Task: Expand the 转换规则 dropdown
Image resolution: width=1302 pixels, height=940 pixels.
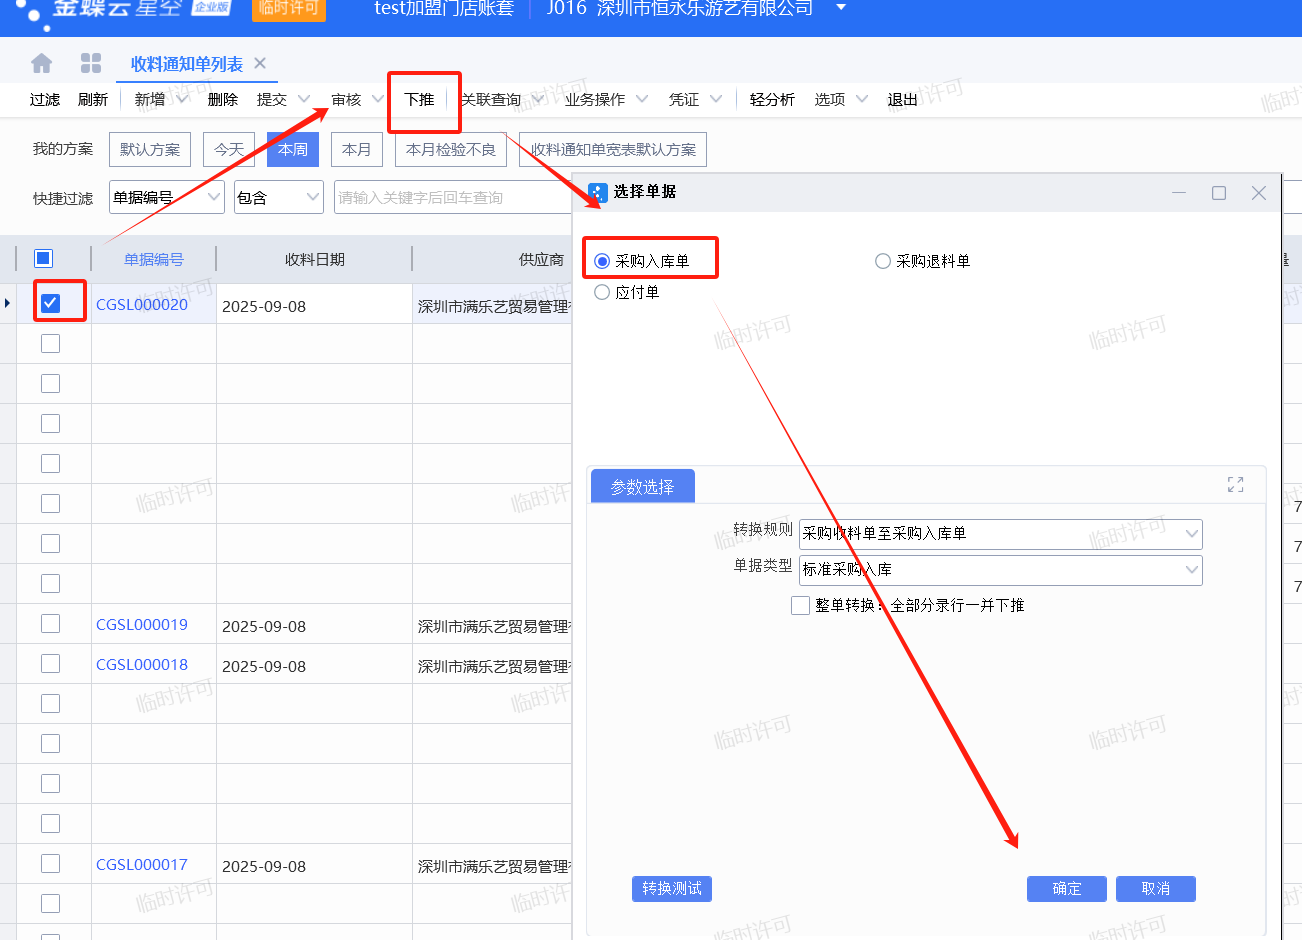Action: click(x=1191, y=534)
